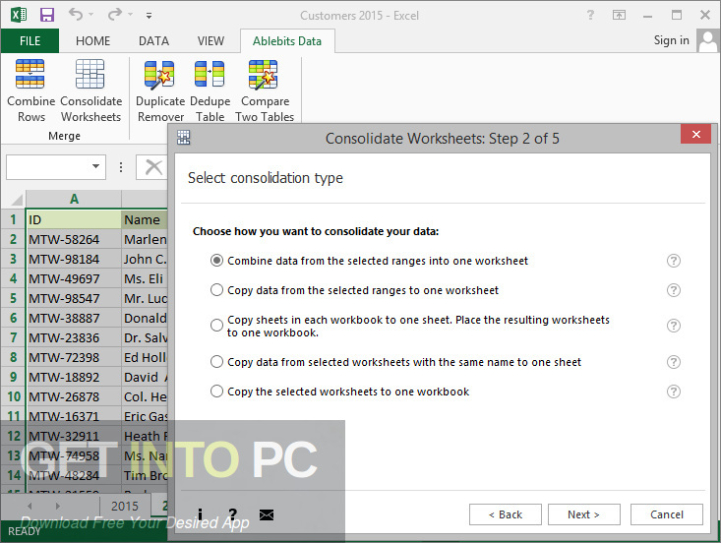This screenshot has height=543, width=721.
Task: Click the Combine Rows tool icon
Action: [x=30, y=74]
